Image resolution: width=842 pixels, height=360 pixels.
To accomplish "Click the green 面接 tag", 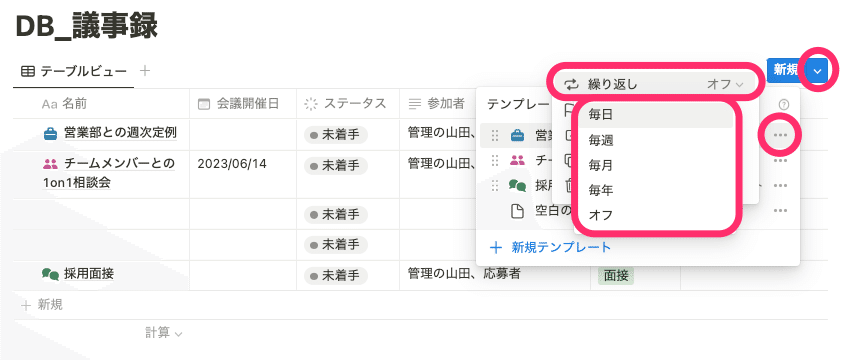I will (616, 276).
